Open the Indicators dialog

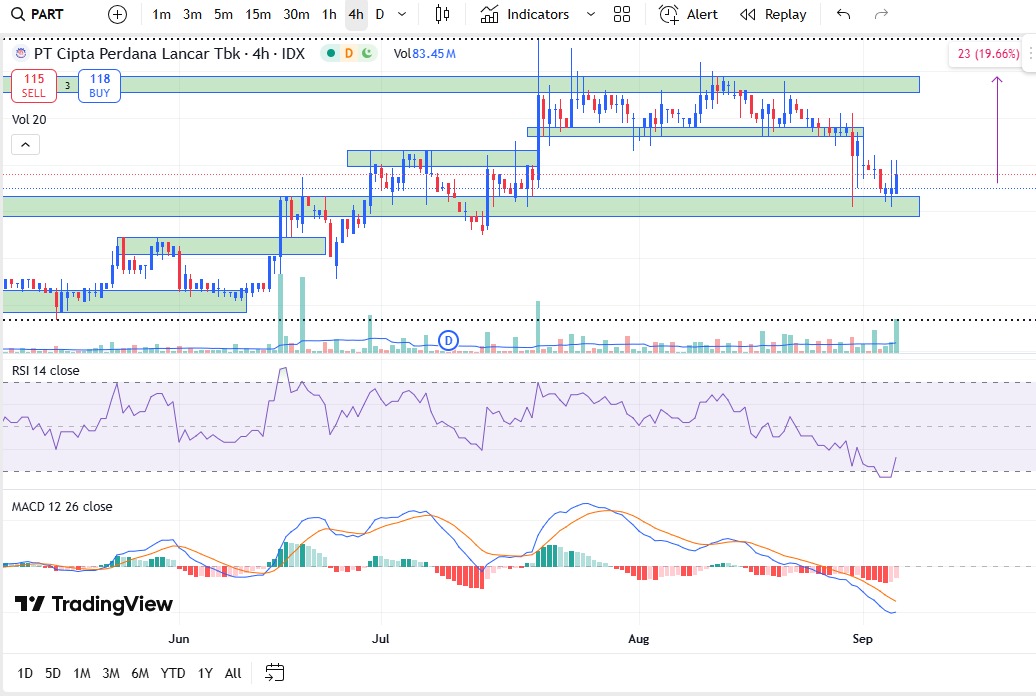coord(525,14)
